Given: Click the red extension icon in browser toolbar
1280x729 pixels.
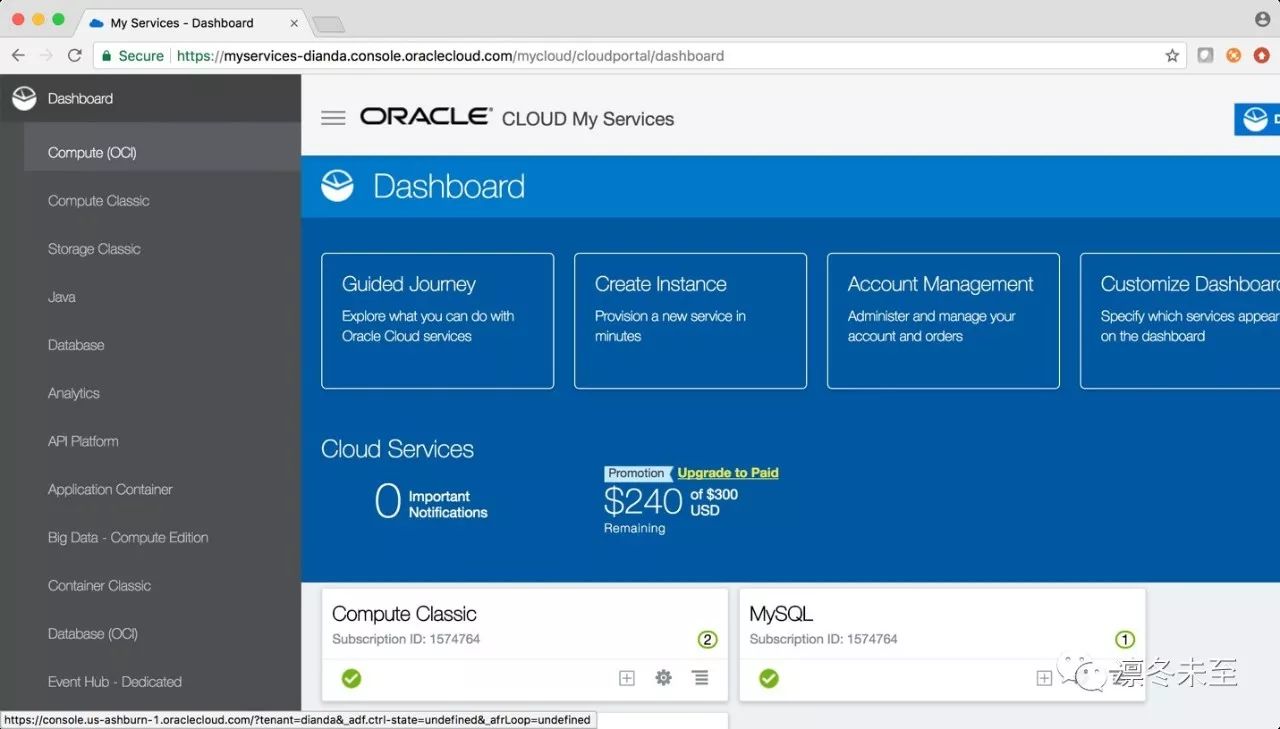Looking at the screenshot, I should pyautogui.click(x=1262, y=56).
